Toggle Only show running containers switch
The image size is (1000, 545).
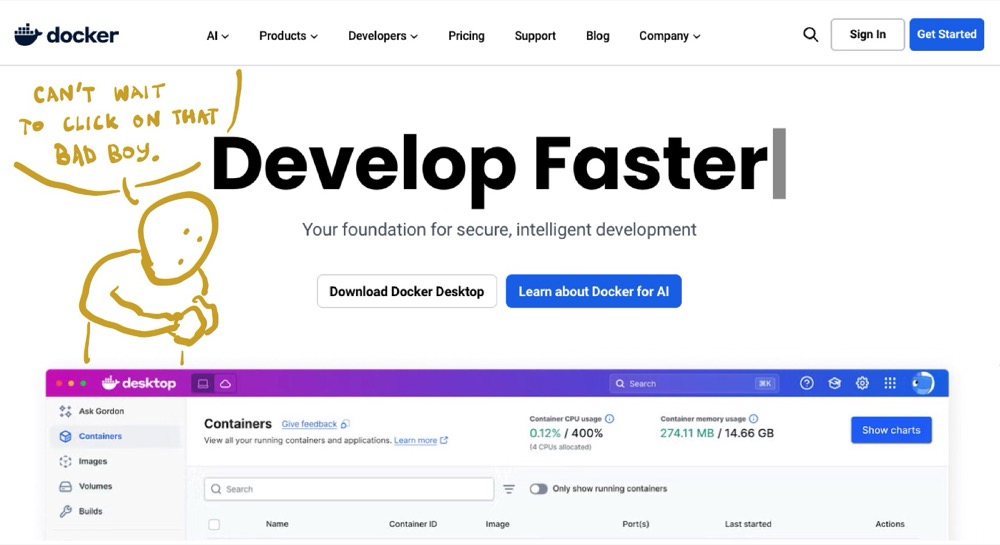click(538, 489)
